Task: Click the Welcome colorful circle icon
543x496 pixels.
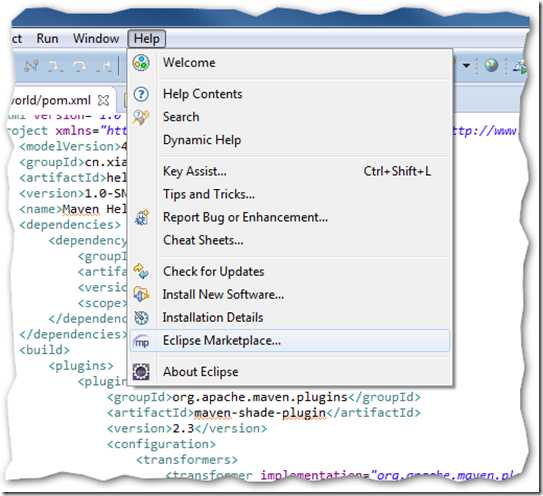Action: 141,63
